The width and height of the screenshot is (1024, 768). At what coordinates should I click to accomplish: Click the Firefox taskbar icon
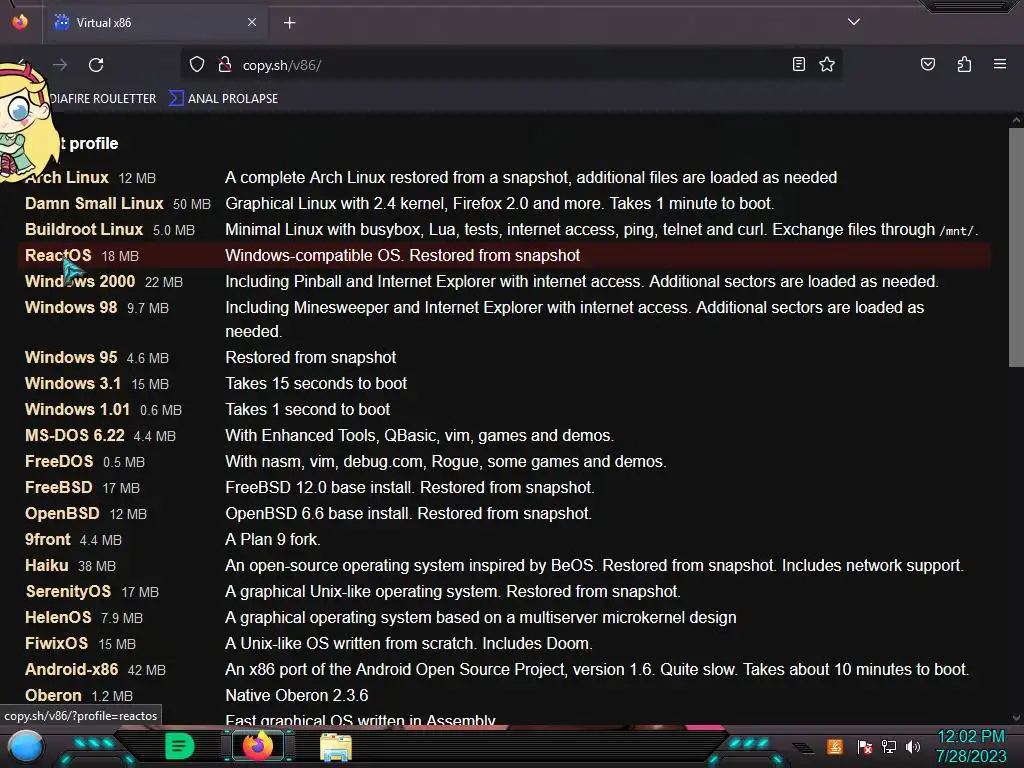(x=258, y=746)
